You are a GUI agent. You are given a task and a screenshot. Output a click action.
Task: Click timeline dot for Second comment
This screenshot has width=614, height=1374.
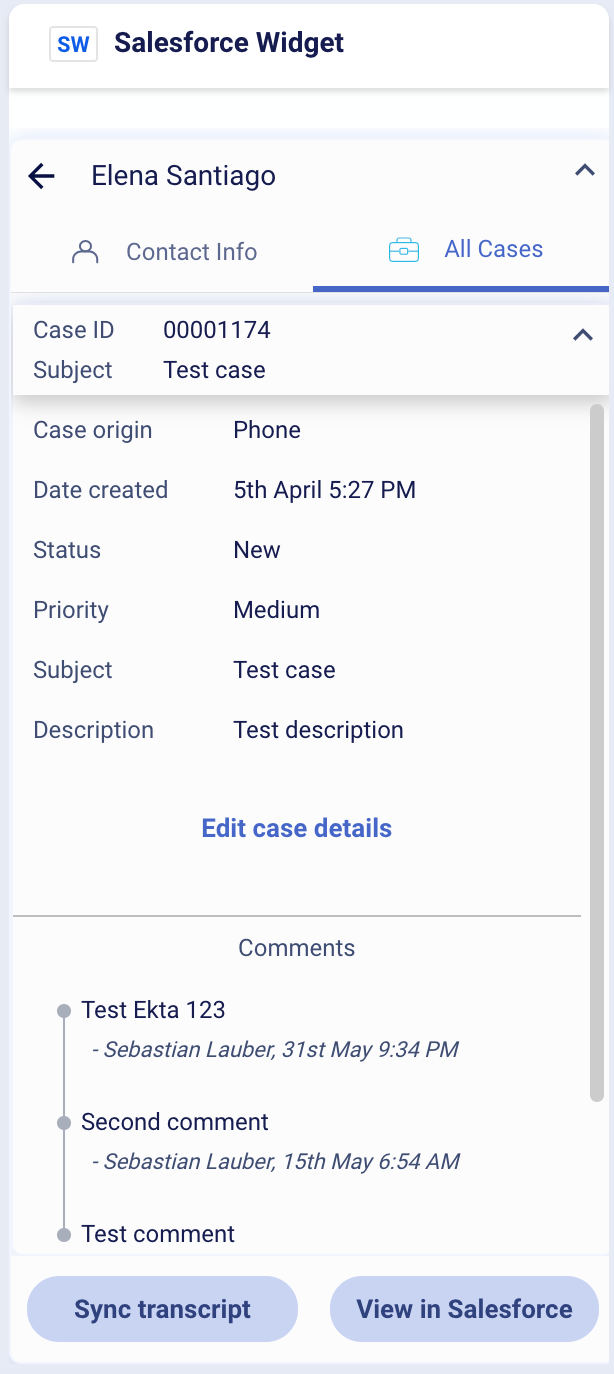[x=64, y=1123]
